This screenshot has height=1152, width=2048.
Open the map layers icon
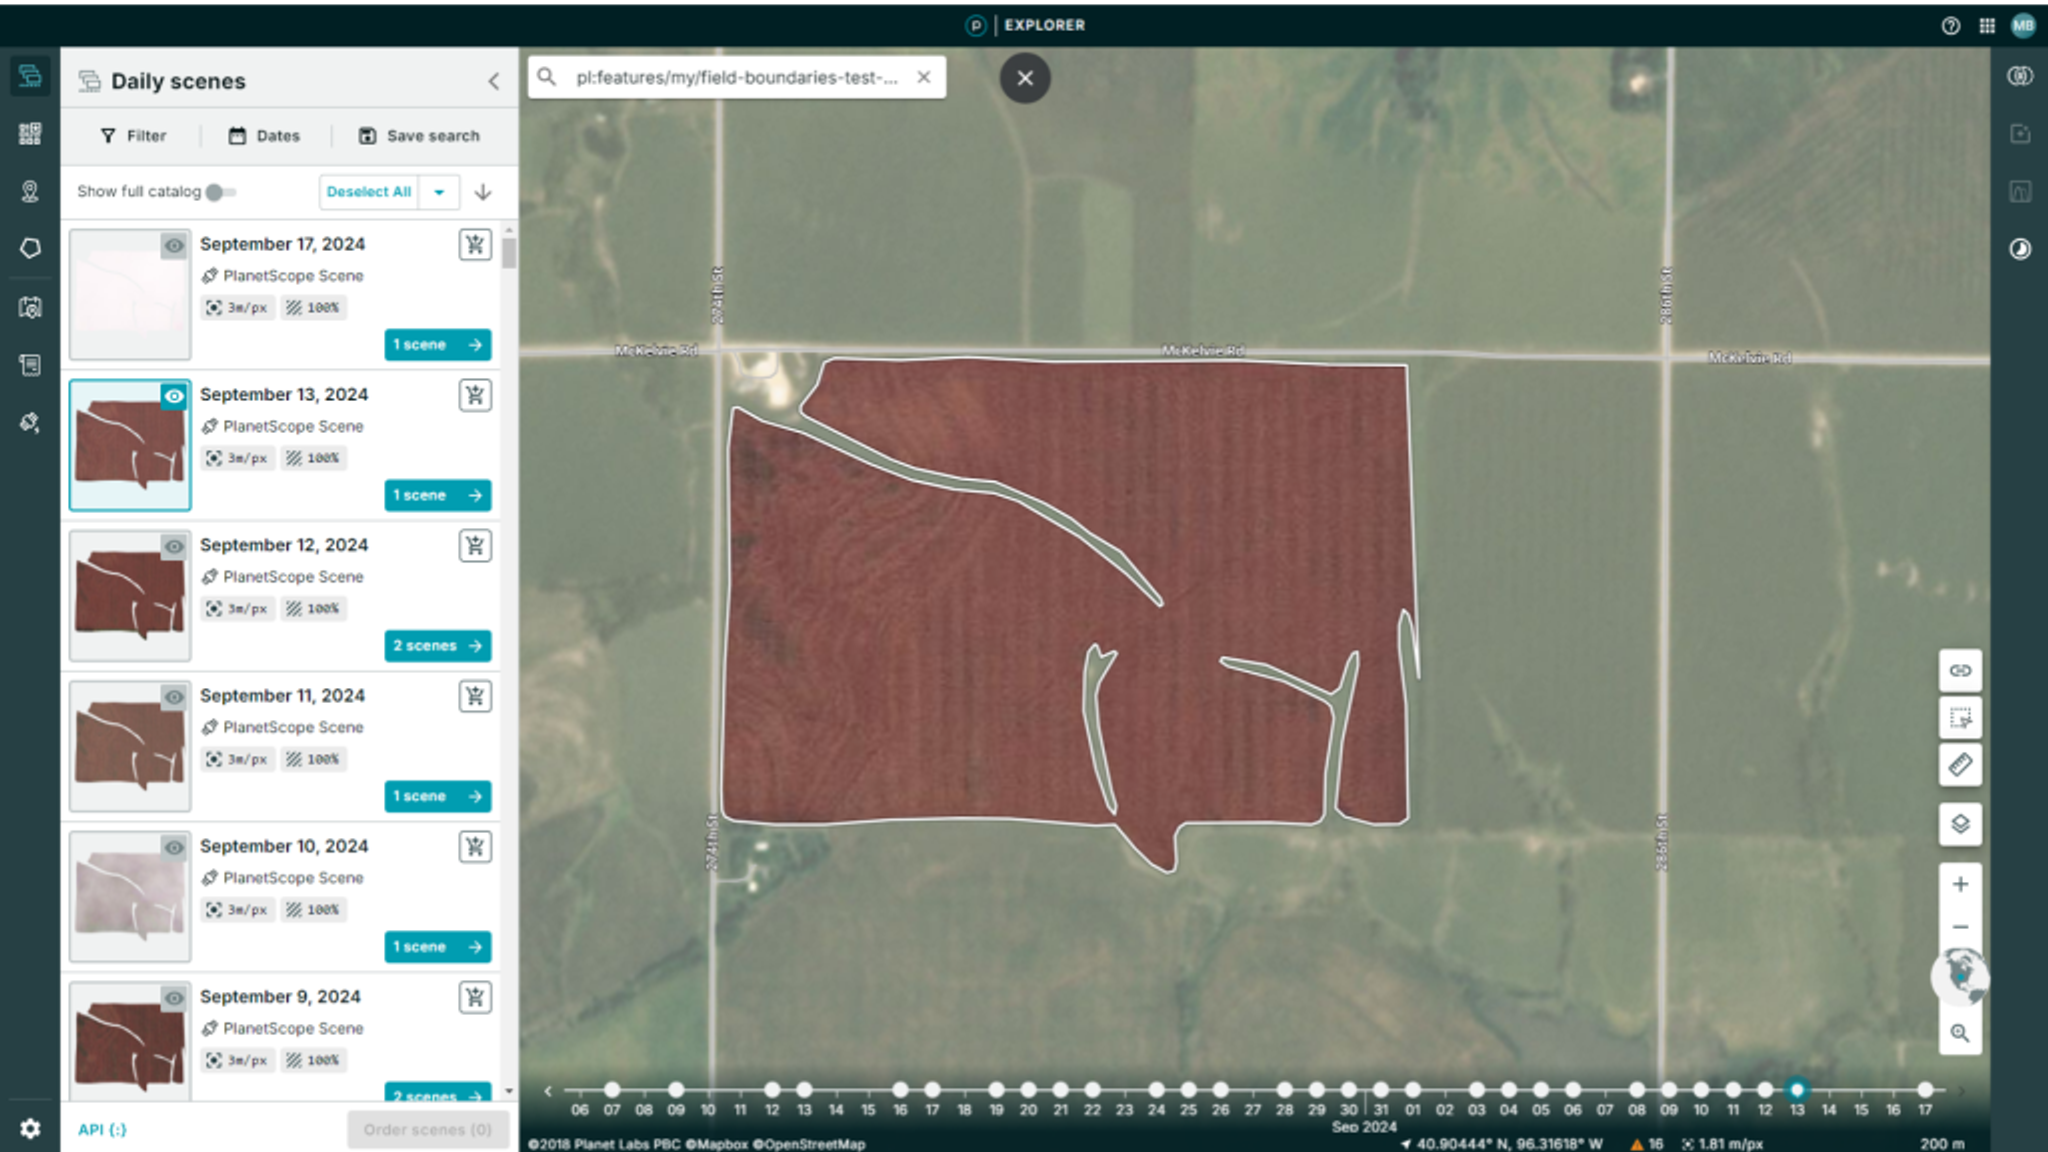point(1960,824)
